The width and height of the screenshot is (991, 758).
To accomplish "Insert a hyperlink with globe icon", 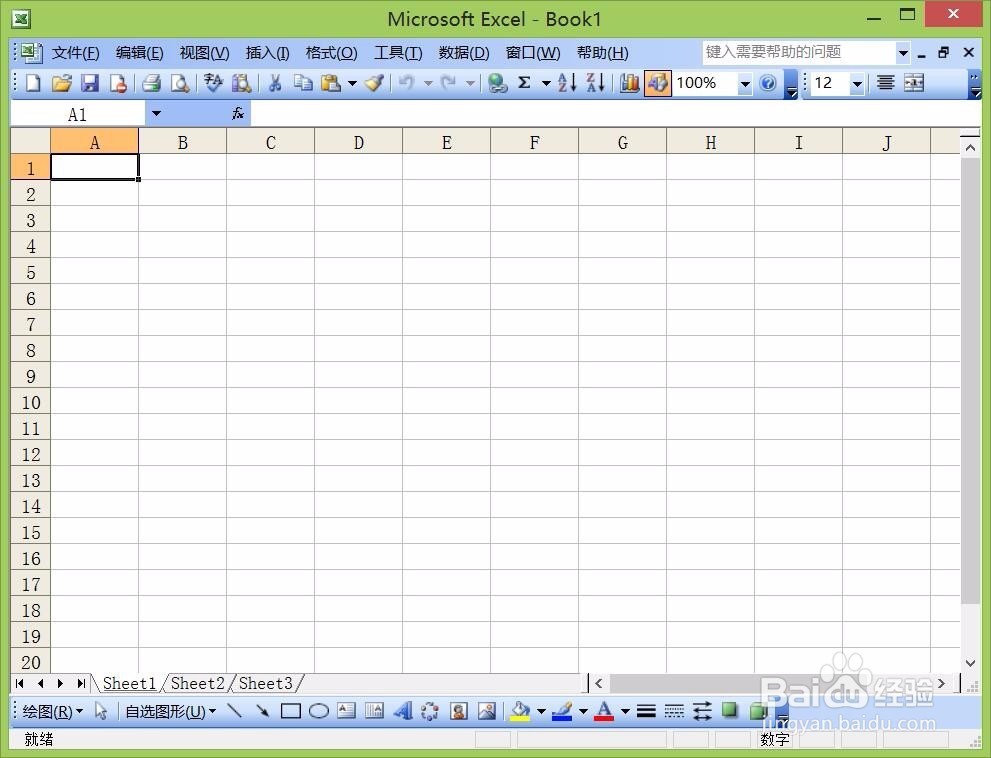I will pyautogui.click(x=497, y=83).
